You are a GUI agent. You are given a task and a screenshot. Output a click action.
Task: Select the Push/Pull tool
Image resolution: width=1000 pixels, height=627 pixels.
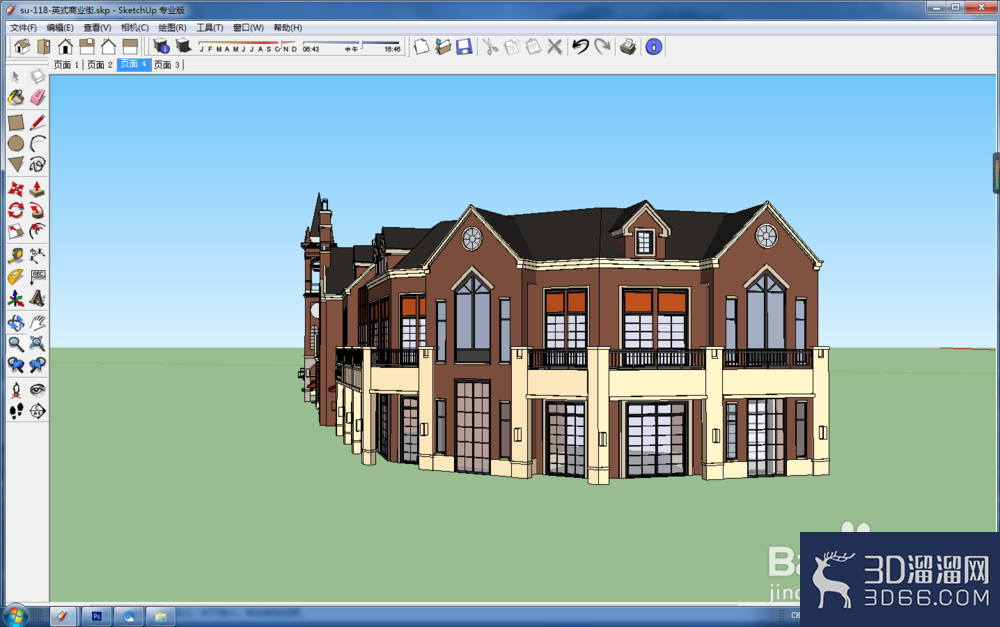click(38, 189)
